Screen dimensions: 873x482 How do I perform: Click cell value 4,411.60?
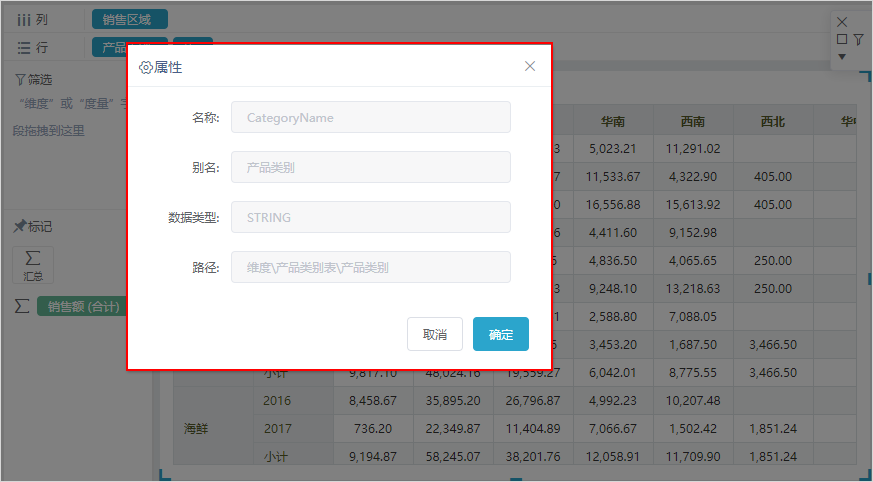point(613,232)
